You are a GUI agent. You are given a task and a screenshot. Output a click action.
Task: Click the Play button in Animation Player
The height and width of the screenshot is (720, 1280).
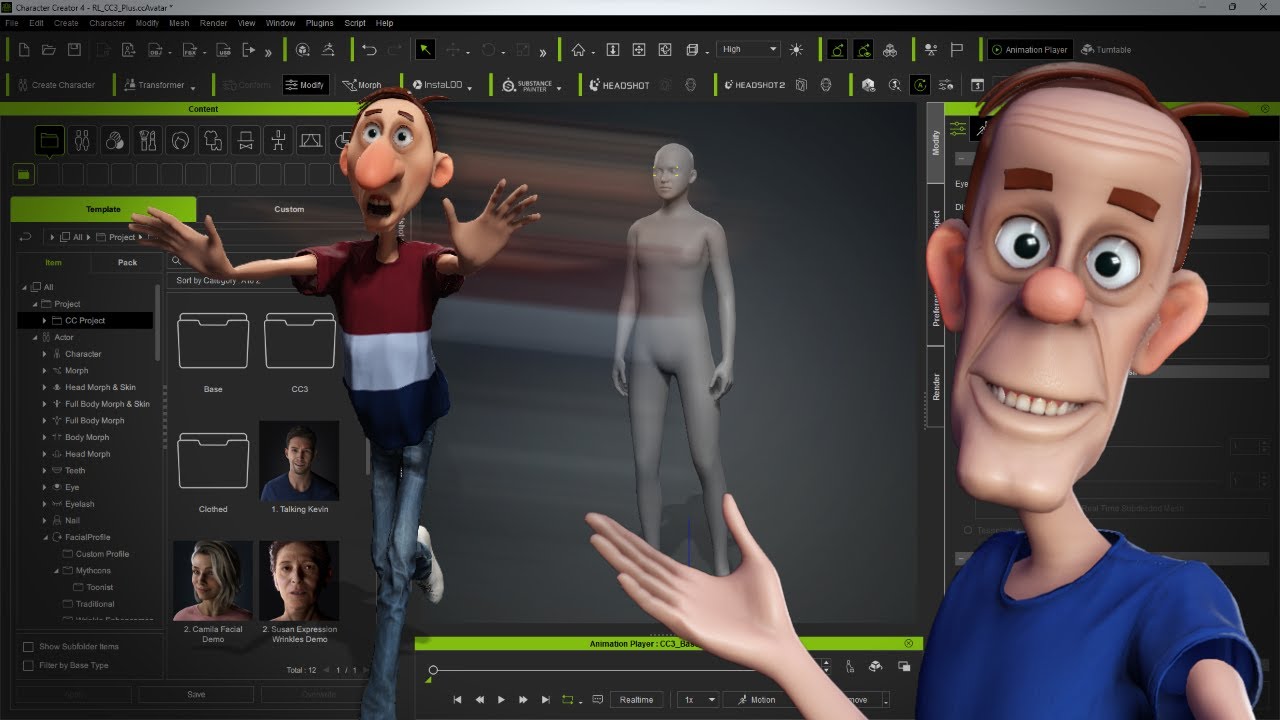click(501, 700)
